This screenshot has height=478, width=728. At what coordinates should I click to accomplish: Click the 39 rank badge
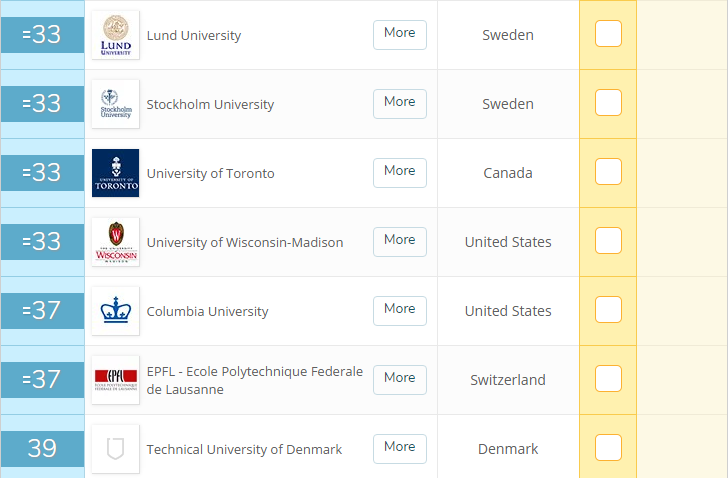tap(42, 449)
